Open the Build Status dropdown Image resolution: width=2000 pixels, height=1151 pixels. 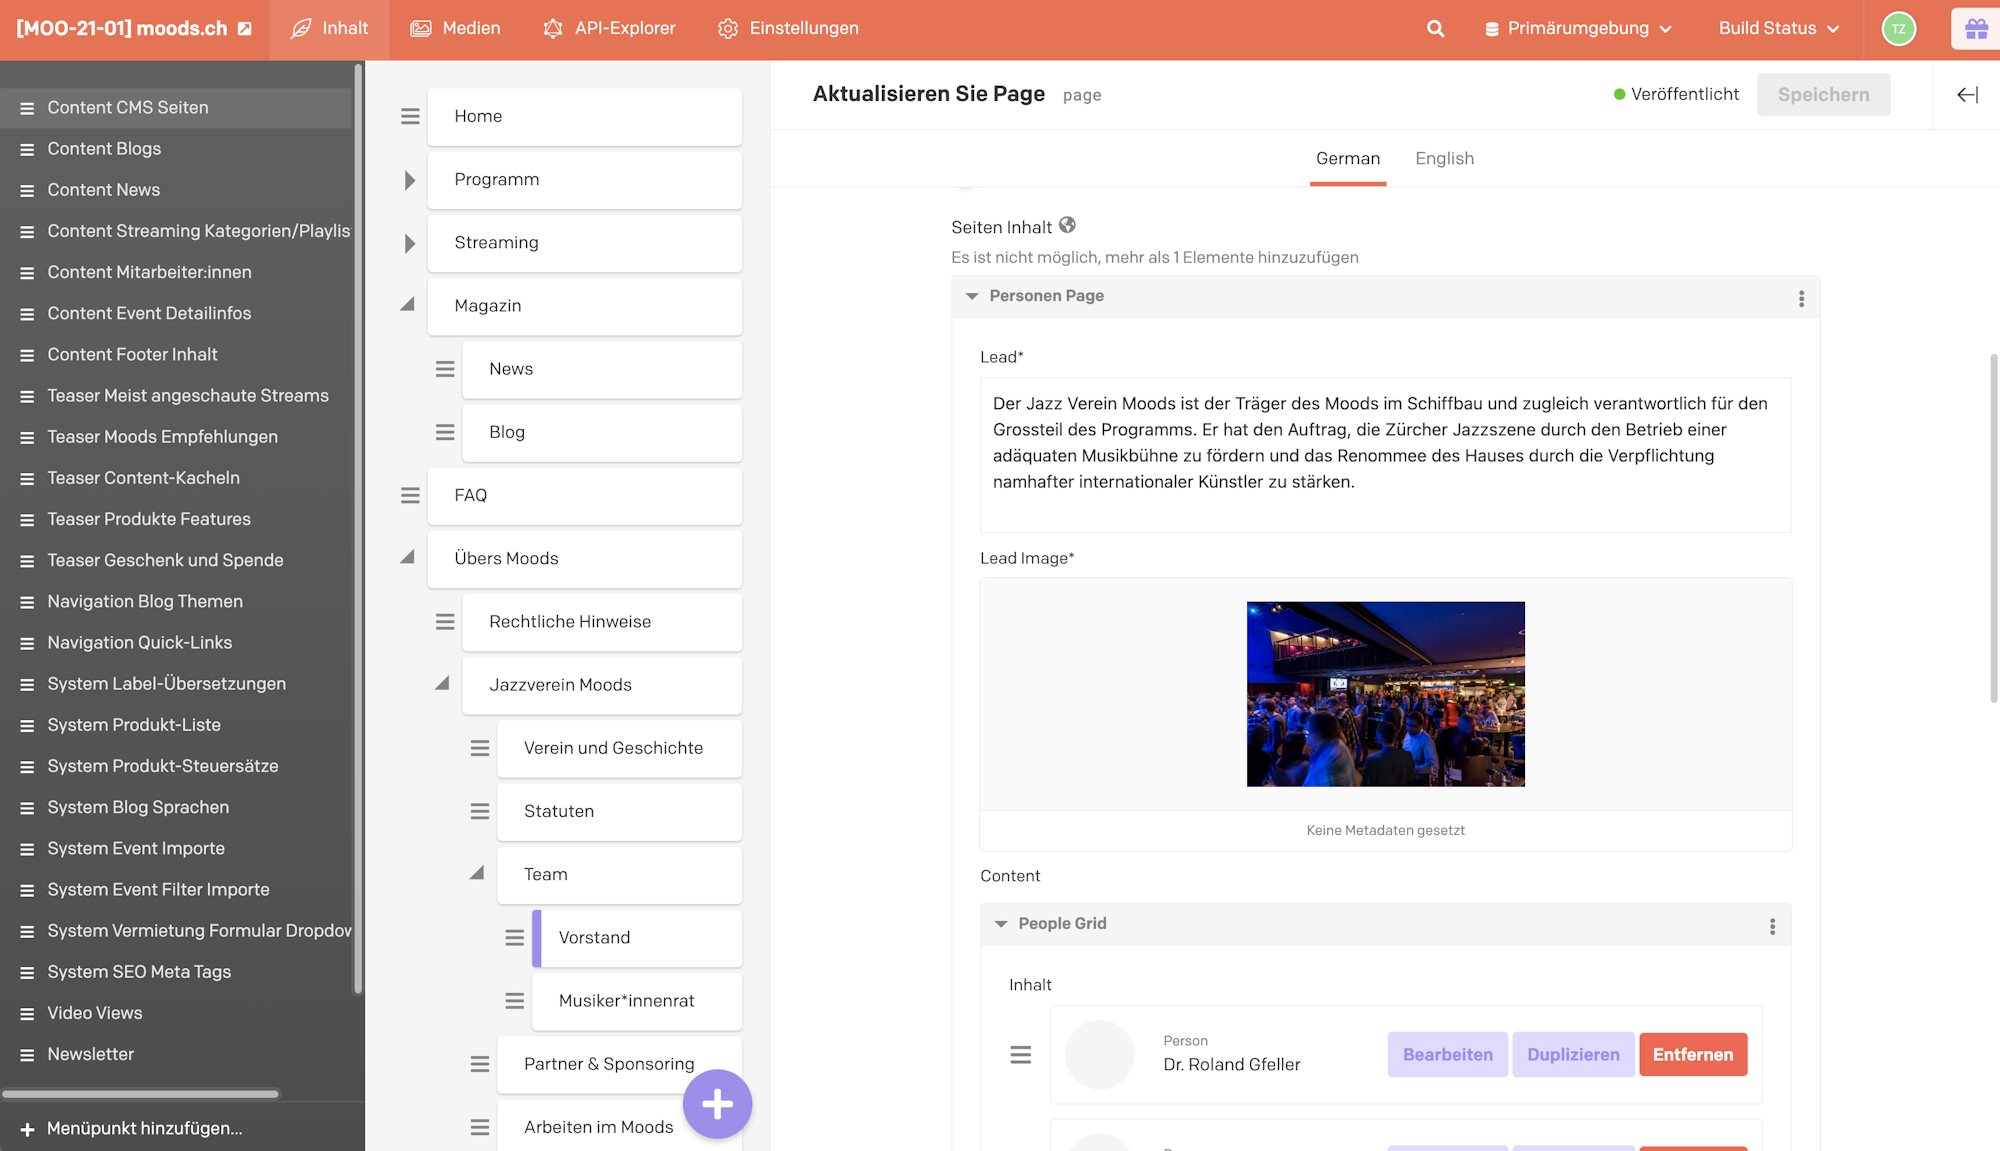[x=1779, y=29]
